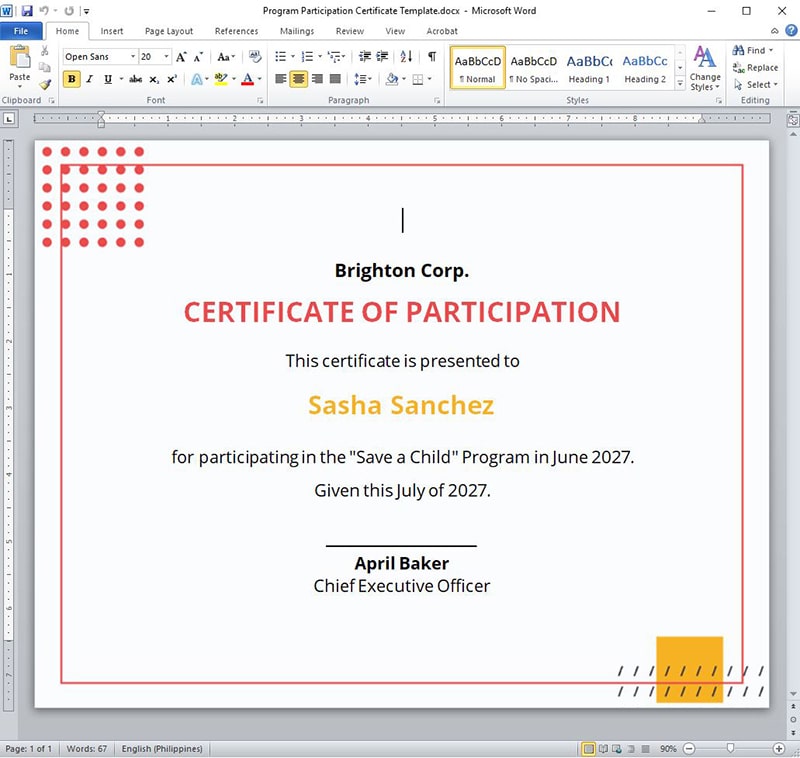Switch to the Insert ribbon tab
Screen dimensions: 800x758
pos(112,31)
